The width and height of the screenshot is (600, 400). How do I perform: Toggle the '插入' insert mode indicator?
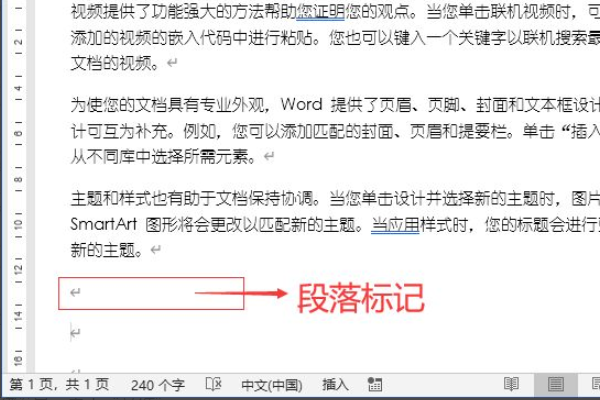[x=335, y=384]
